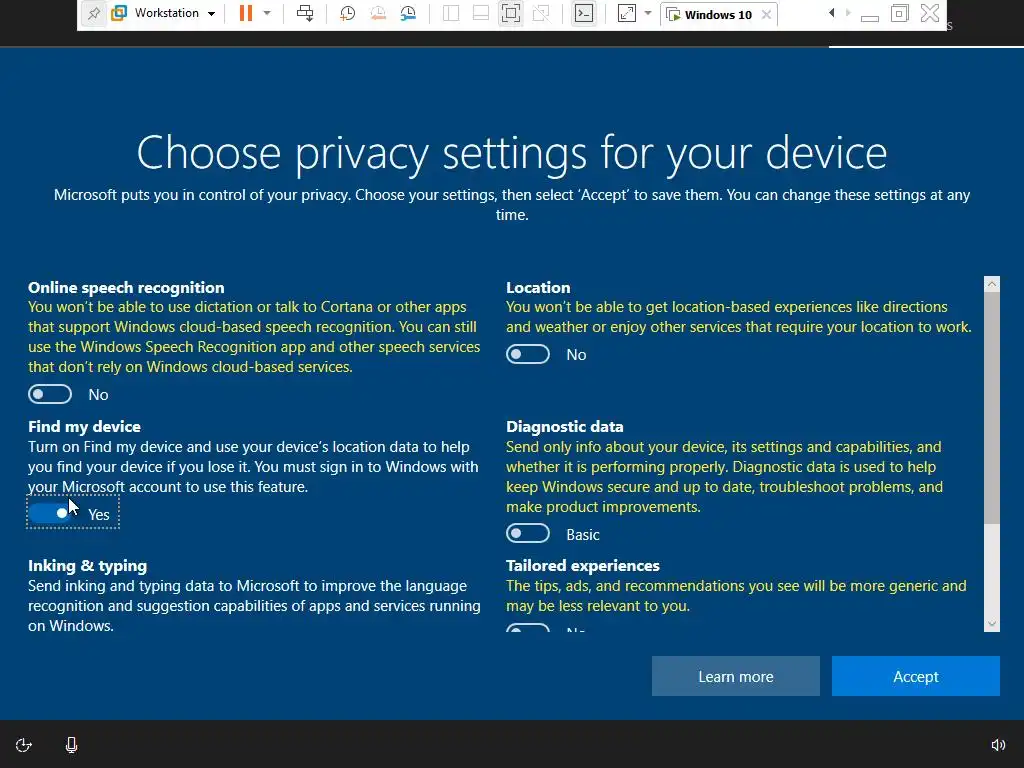Click the pin toolbar icon
The height and width of the screenshot is (768, 1024).
pyautogui.click(x=93, y=13)
